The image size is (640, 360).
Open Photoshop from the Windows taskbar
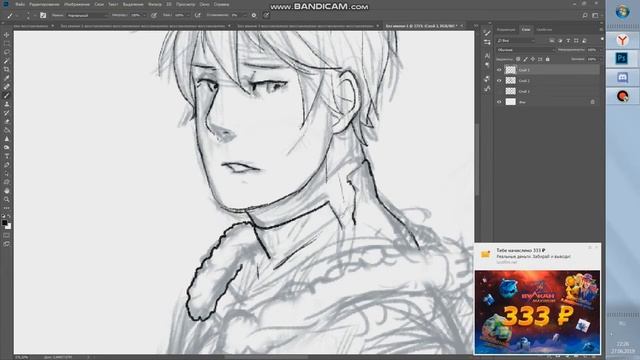(622, 58)
